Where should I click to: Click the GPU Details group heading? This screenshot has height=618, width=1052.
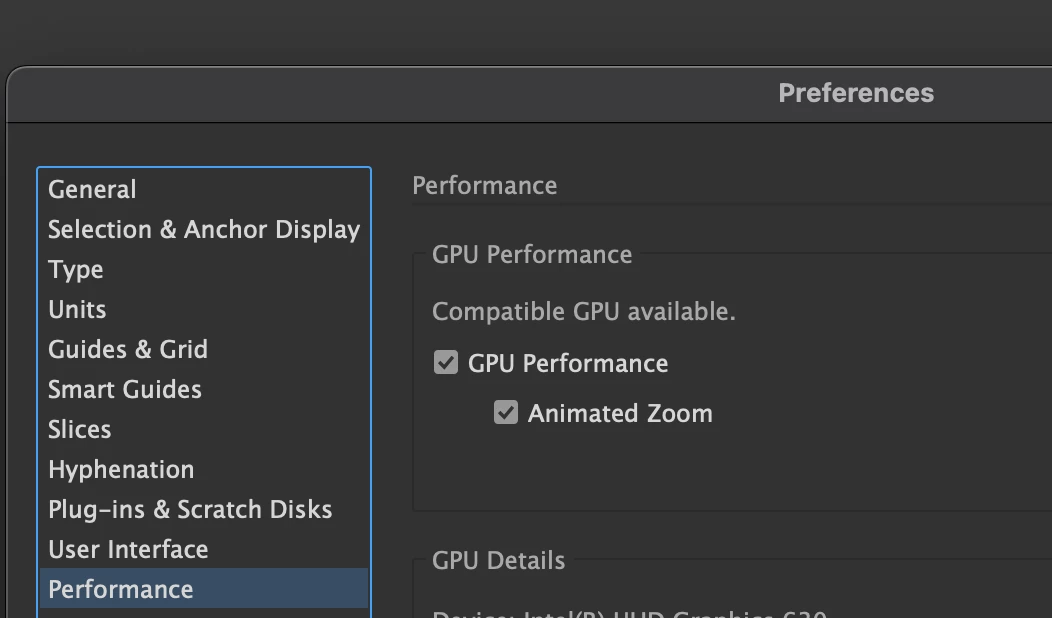[498, 560]
